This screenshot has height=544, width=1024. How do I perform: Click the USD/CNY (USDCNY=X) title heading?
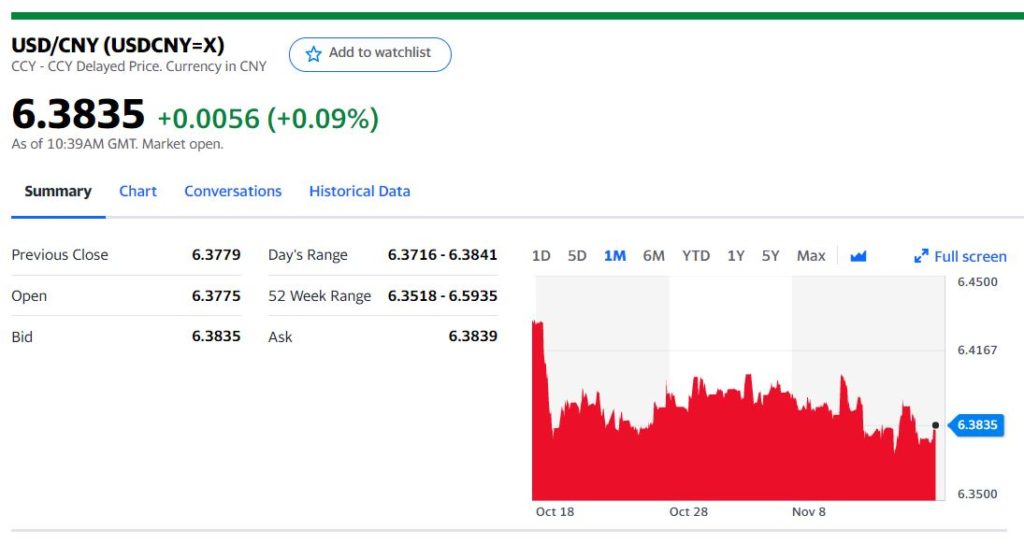[118, 46]
